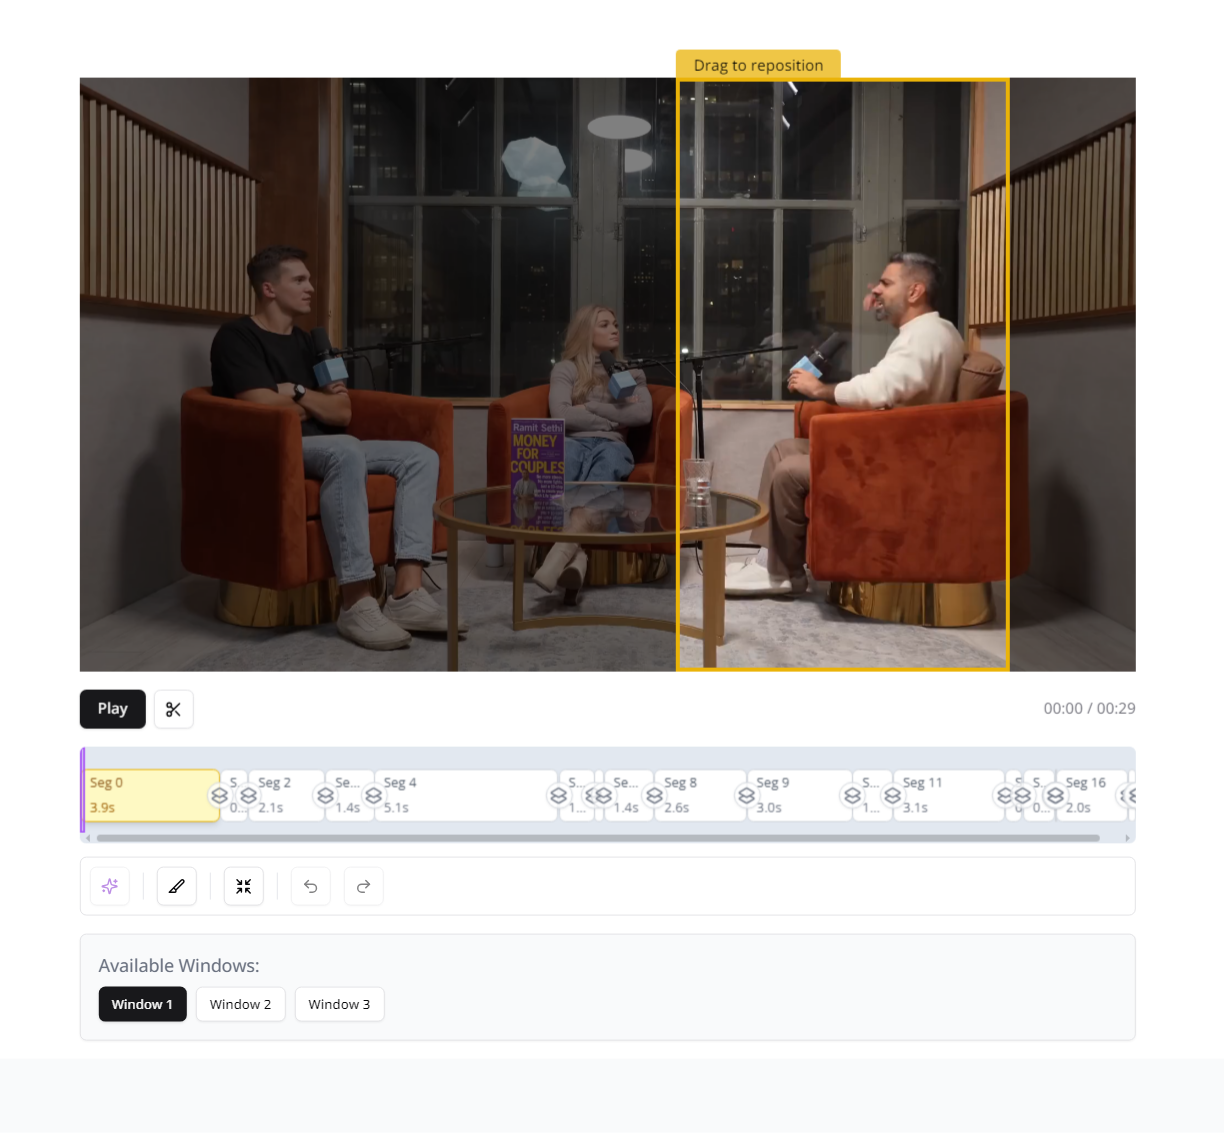Select the 1.4s segment before Seg 4

(x=349, y=796)
